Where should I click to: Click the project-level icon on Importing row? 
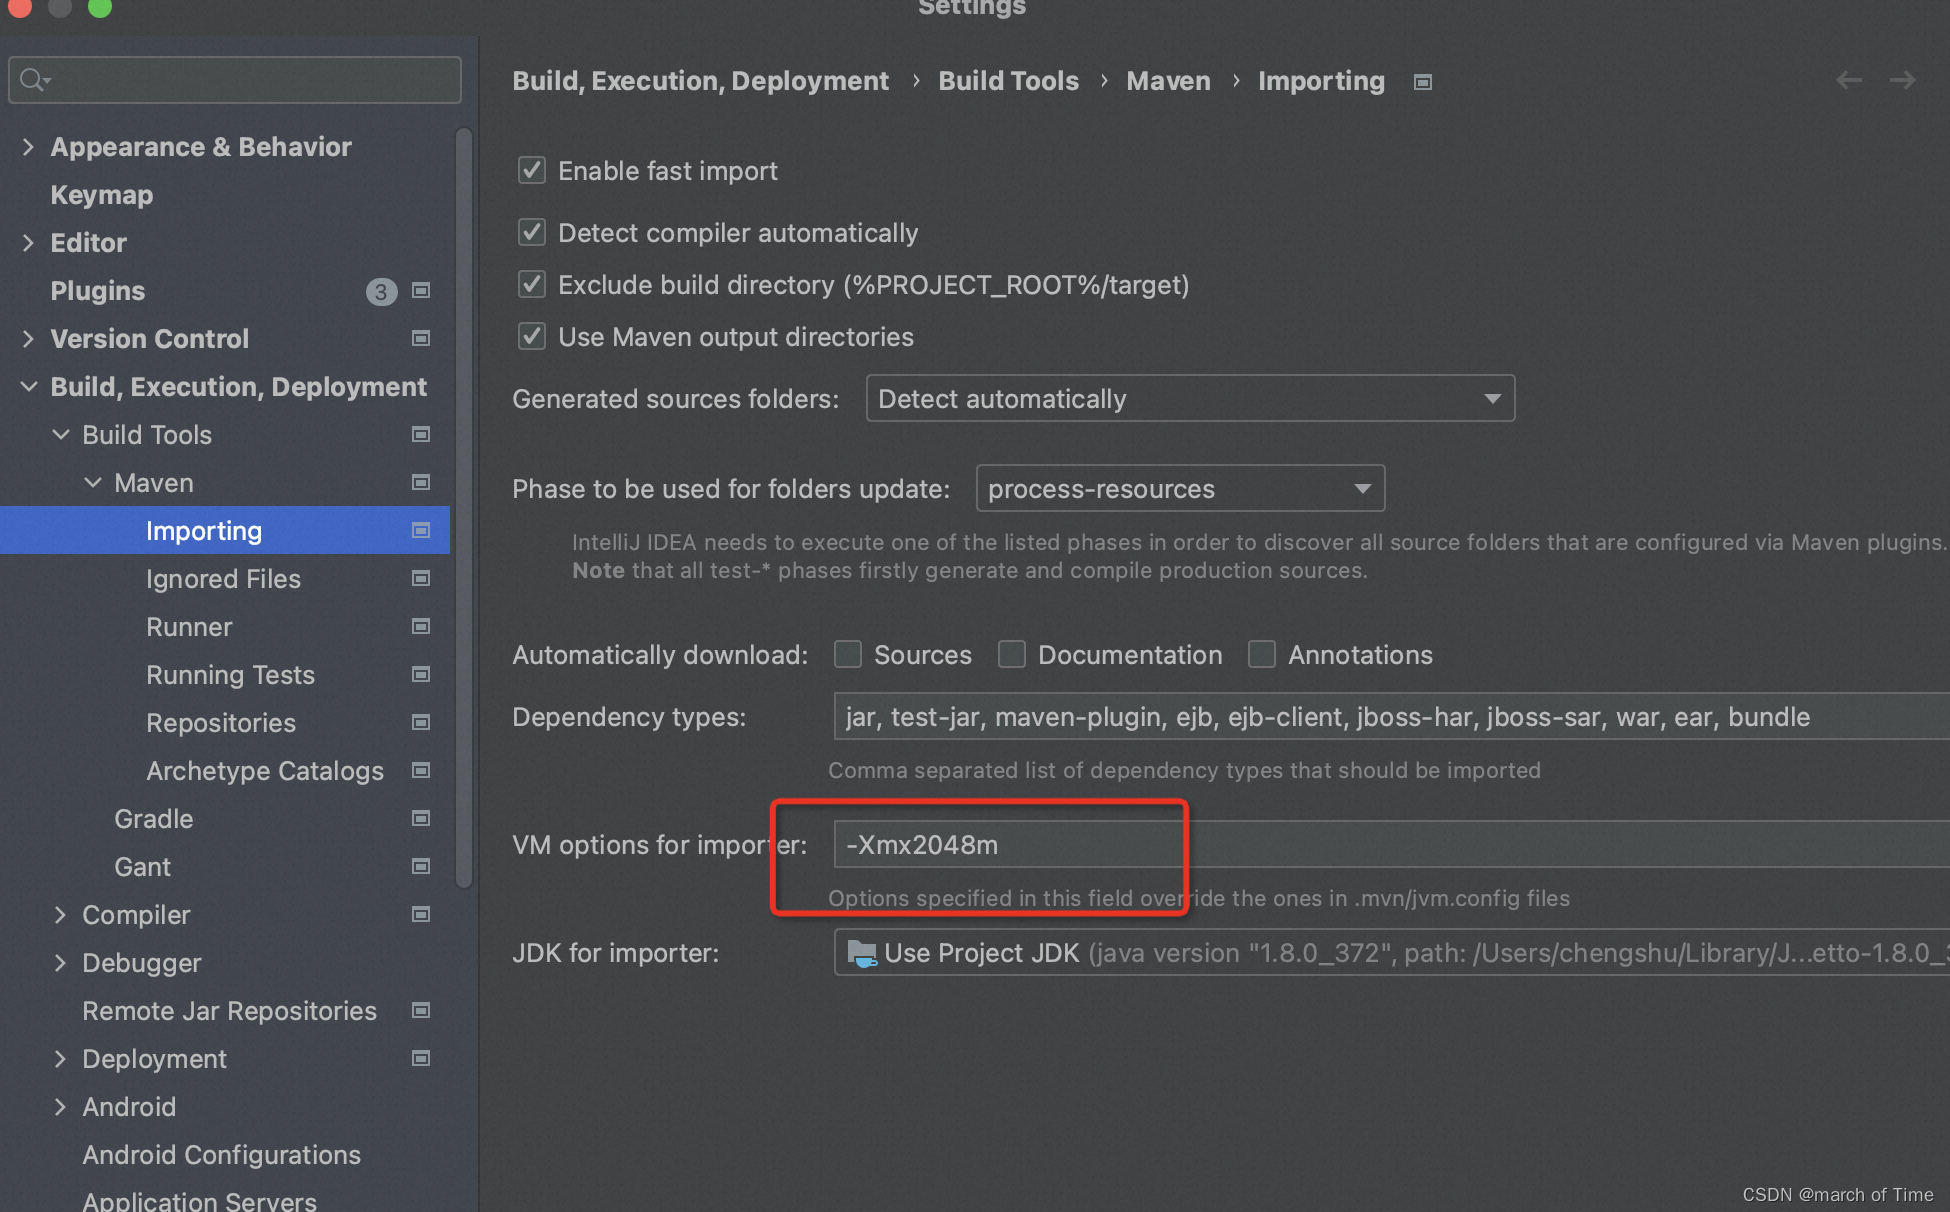(421, 531)
